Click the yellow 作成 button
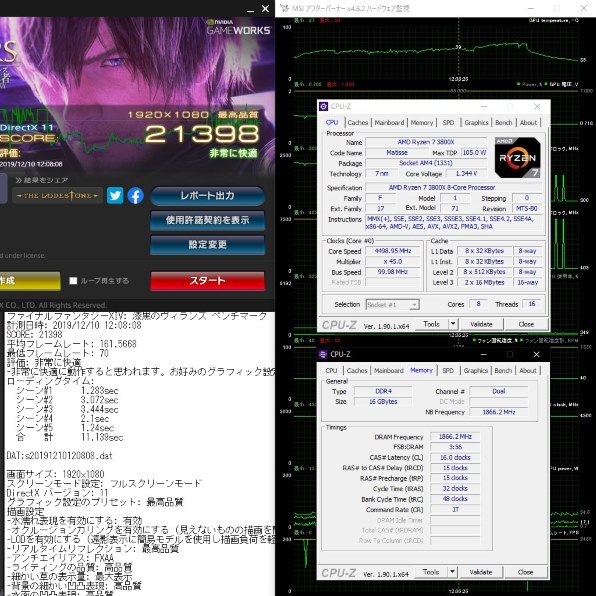Image resolution: width=596 pixels, height=596 pixels. (30, 281)
